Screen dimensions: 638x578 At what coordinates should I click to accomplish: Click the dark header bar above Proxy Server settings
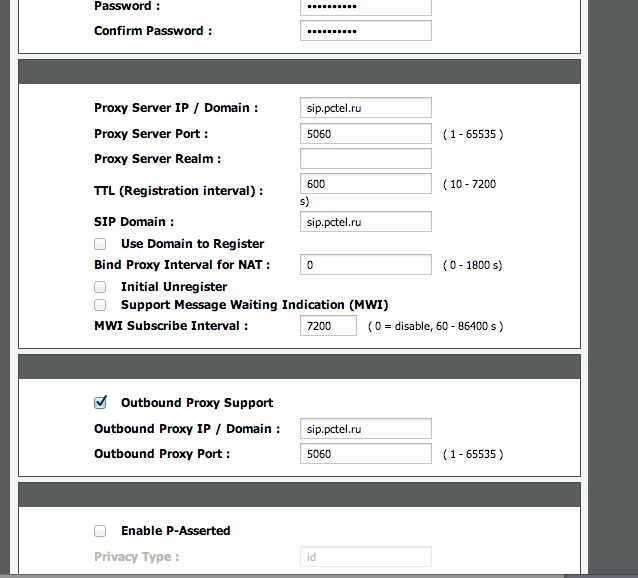coord(299,72)
